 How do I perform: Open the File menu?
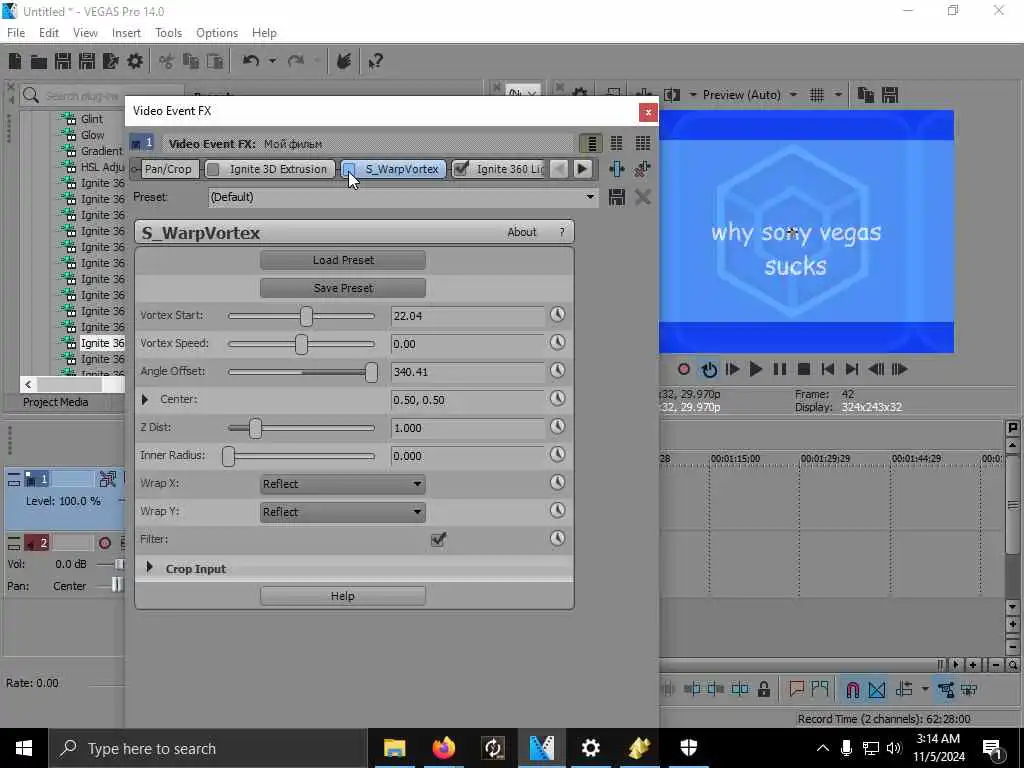tap(16, 33)
